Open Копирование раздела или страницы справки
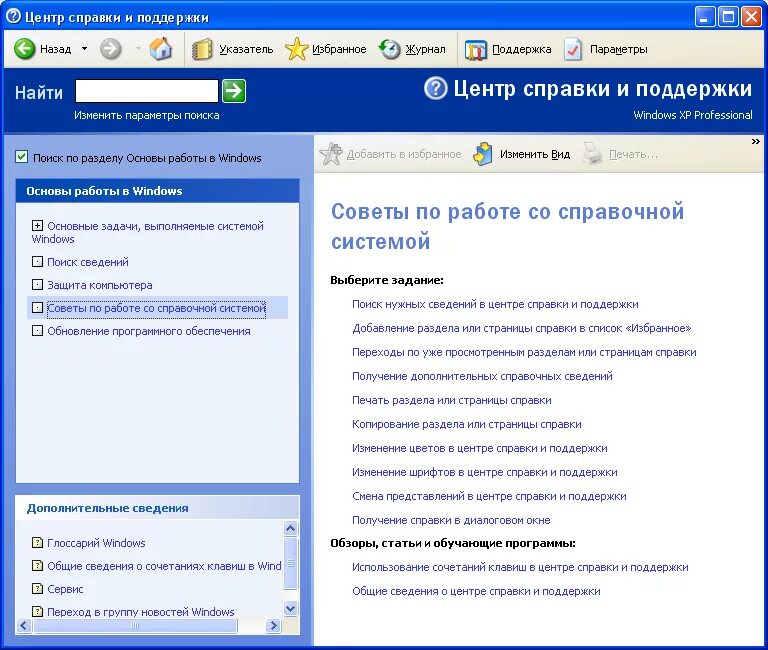Viewport: 768px width, 650px height. [467, 424]
